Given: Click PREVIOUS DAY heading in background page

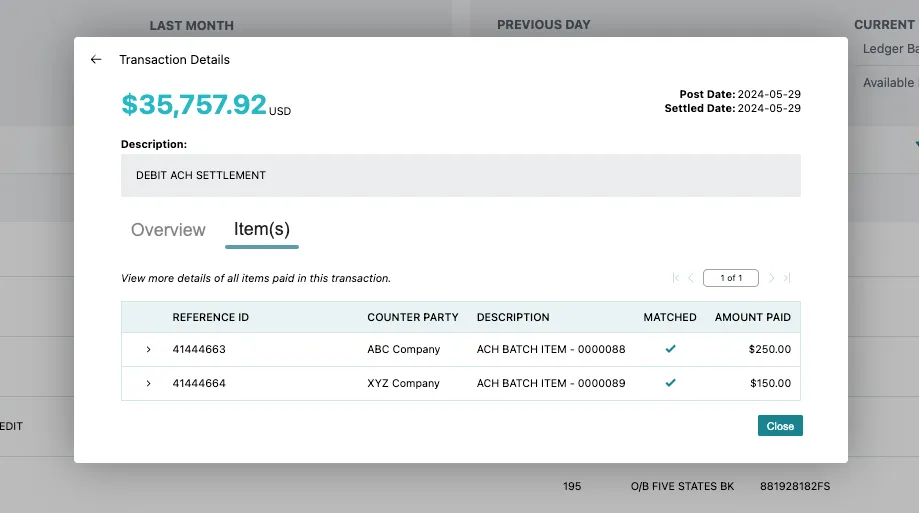Looking at the screenshot, I should coord(544,25).
